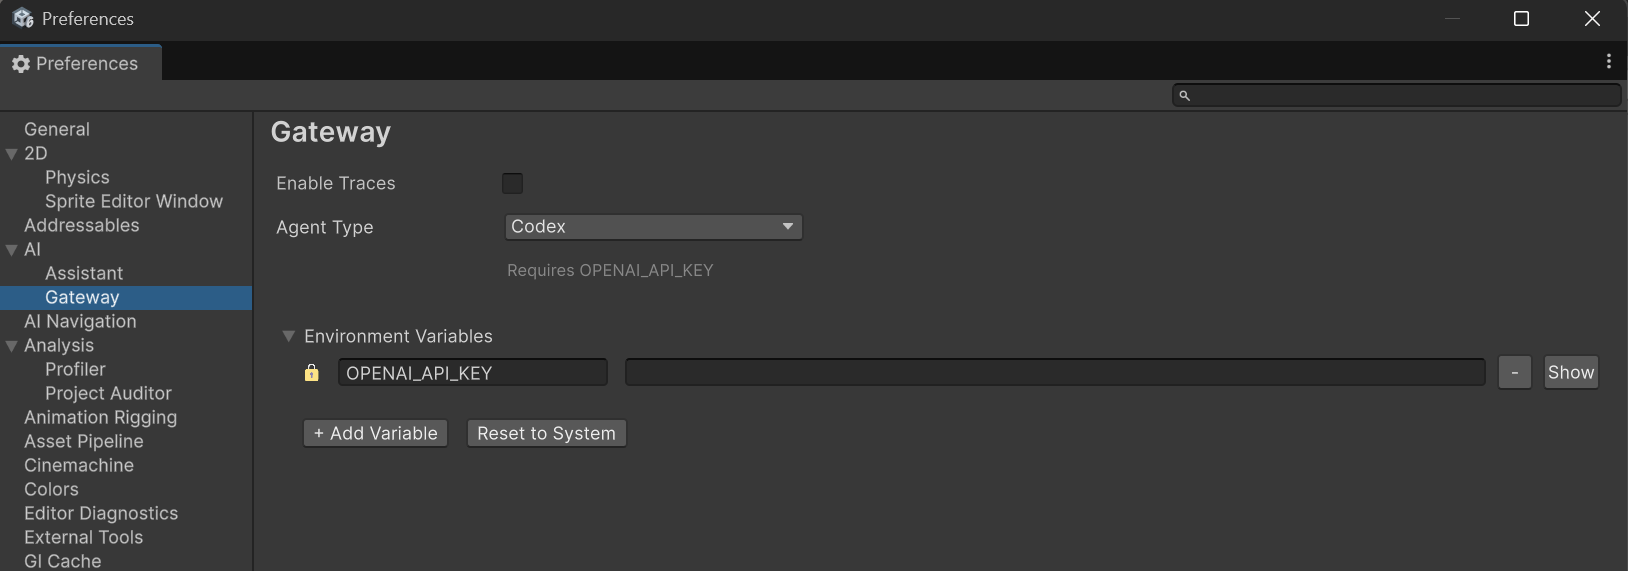Click the Add Variable button
1628x571 pixels.
375,433
